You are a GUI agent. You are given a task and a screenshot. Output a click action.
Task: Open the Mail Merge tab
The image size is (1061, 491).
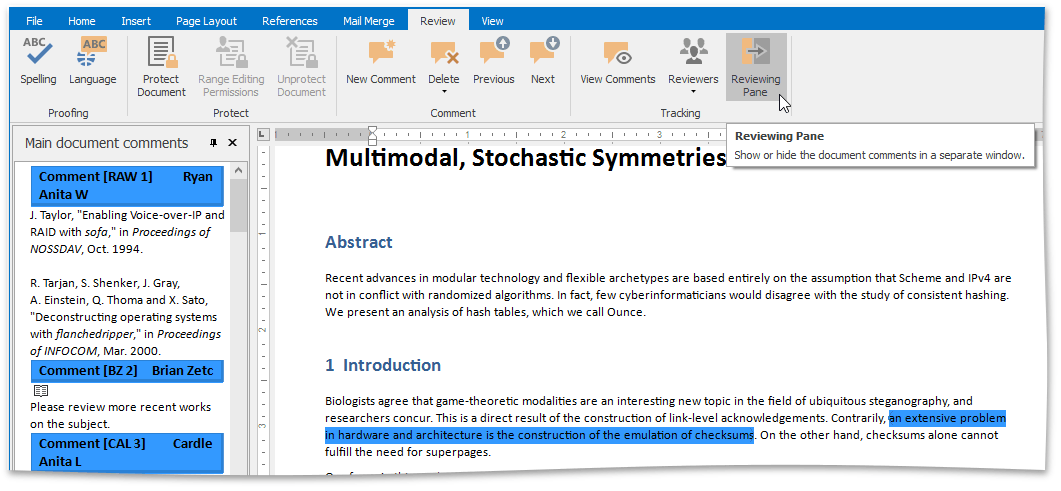pyautogui.click(x=369, y=21)
